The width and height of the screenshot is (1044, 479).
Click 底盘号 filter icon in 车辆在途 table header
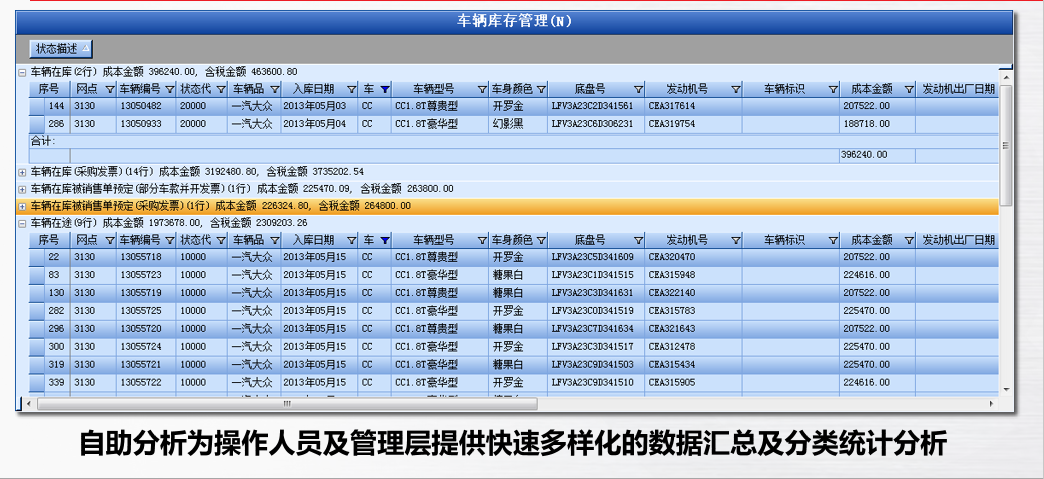click(638, 241)
